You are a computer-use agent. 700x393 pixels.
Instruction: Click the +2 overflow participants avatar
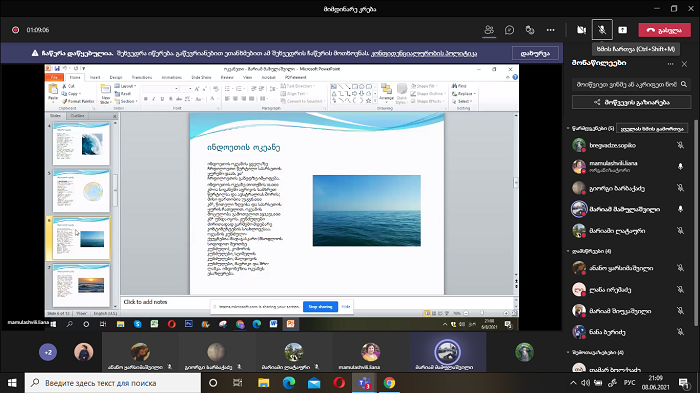click(48, 352)
